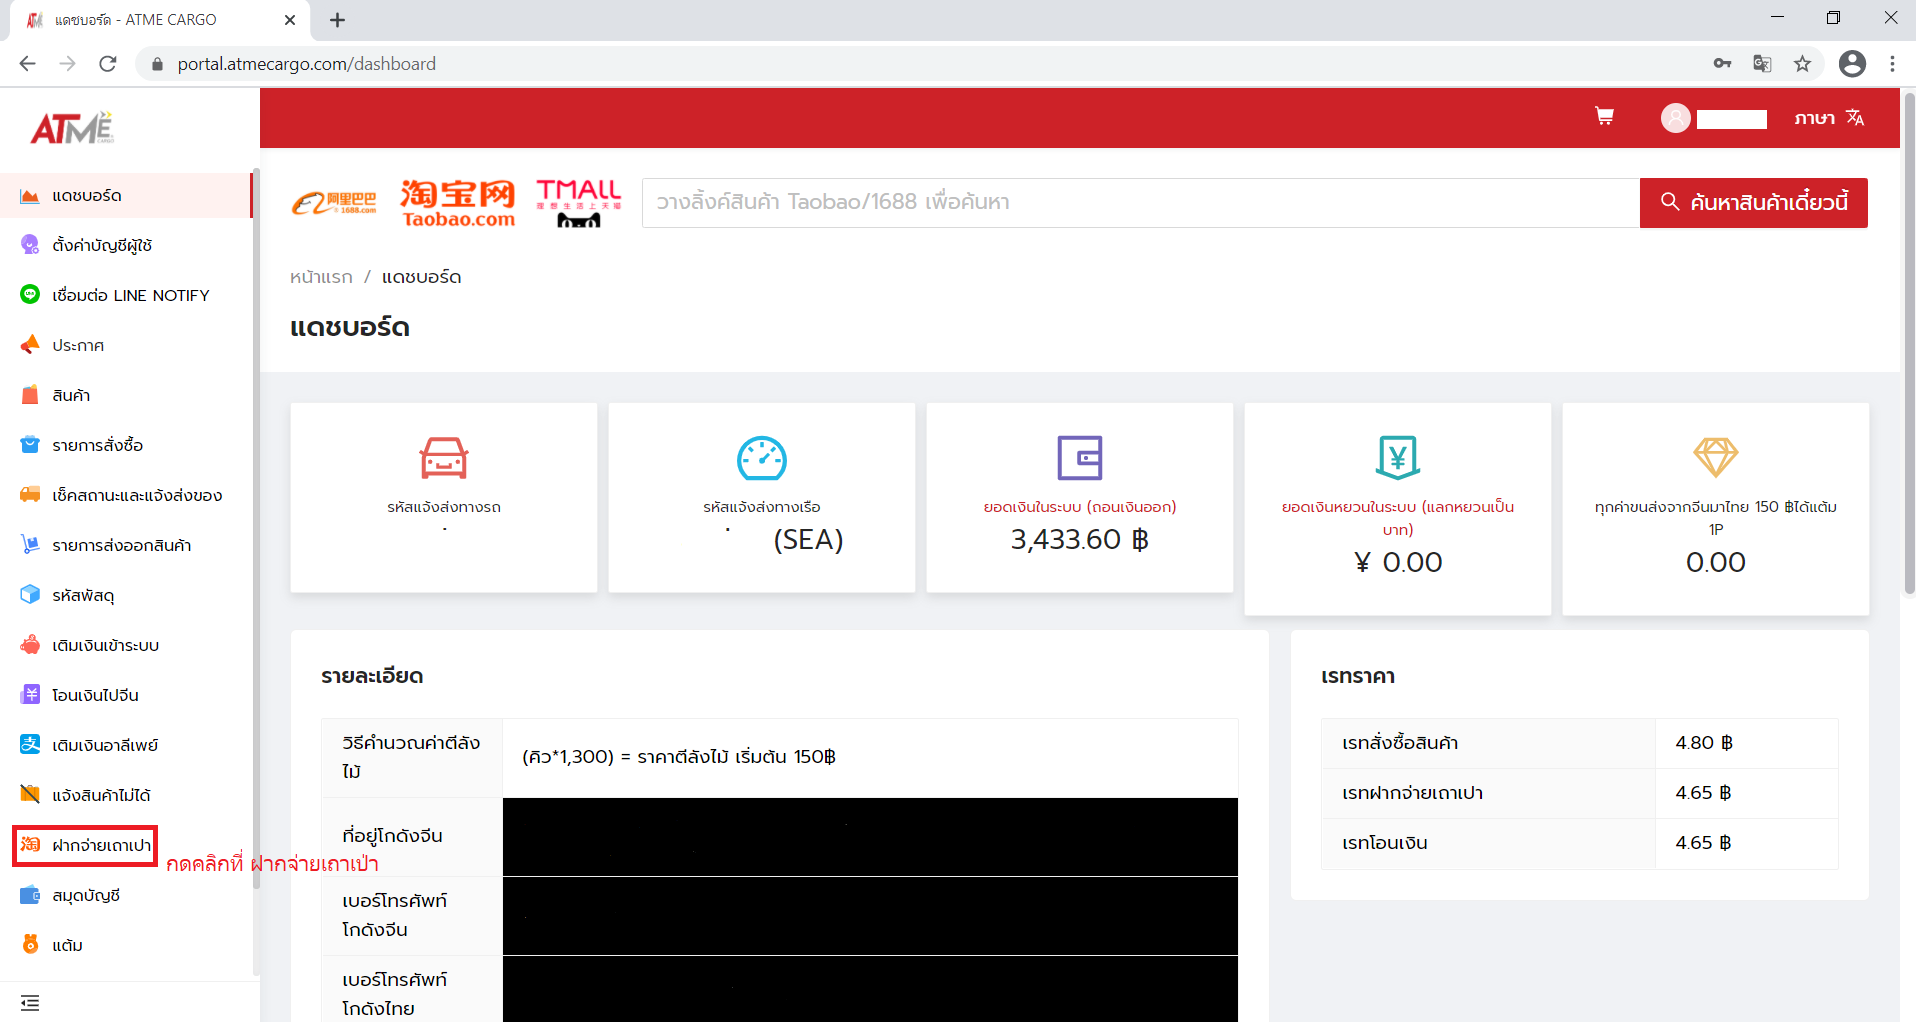The height and width of the screenshot is (1022, 1916).
Task: Click the user profile avatar
Action: point(1675,118)
